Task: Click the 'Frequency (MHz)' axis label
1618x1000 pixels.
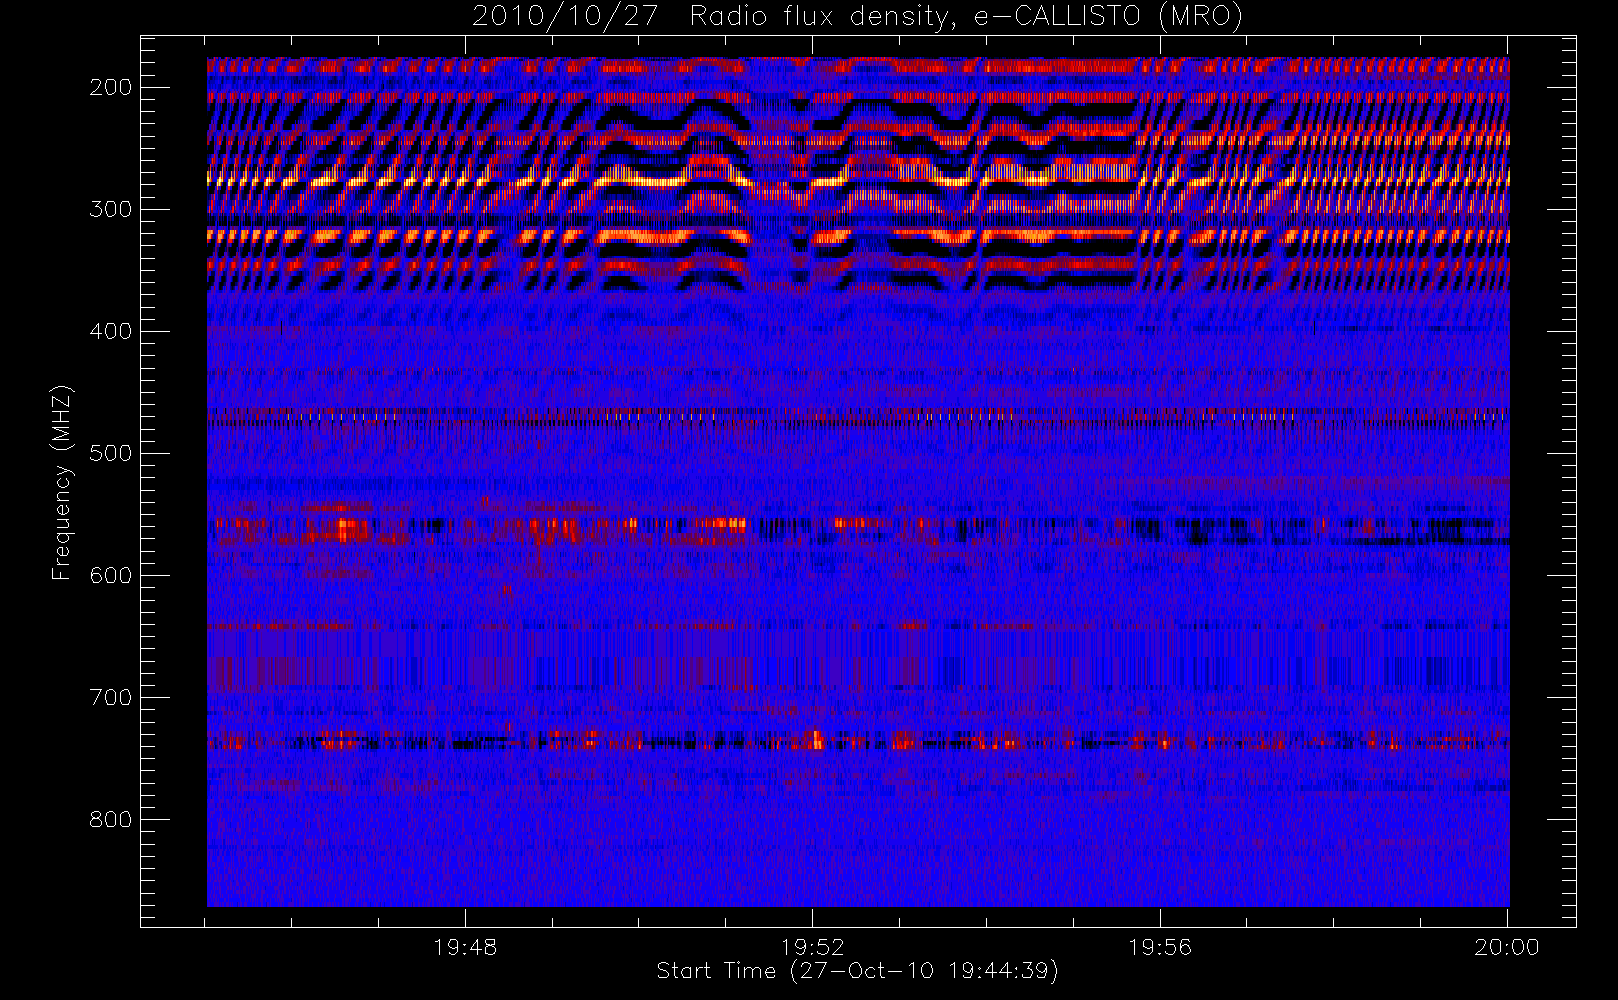Action: tap(62, 482)
